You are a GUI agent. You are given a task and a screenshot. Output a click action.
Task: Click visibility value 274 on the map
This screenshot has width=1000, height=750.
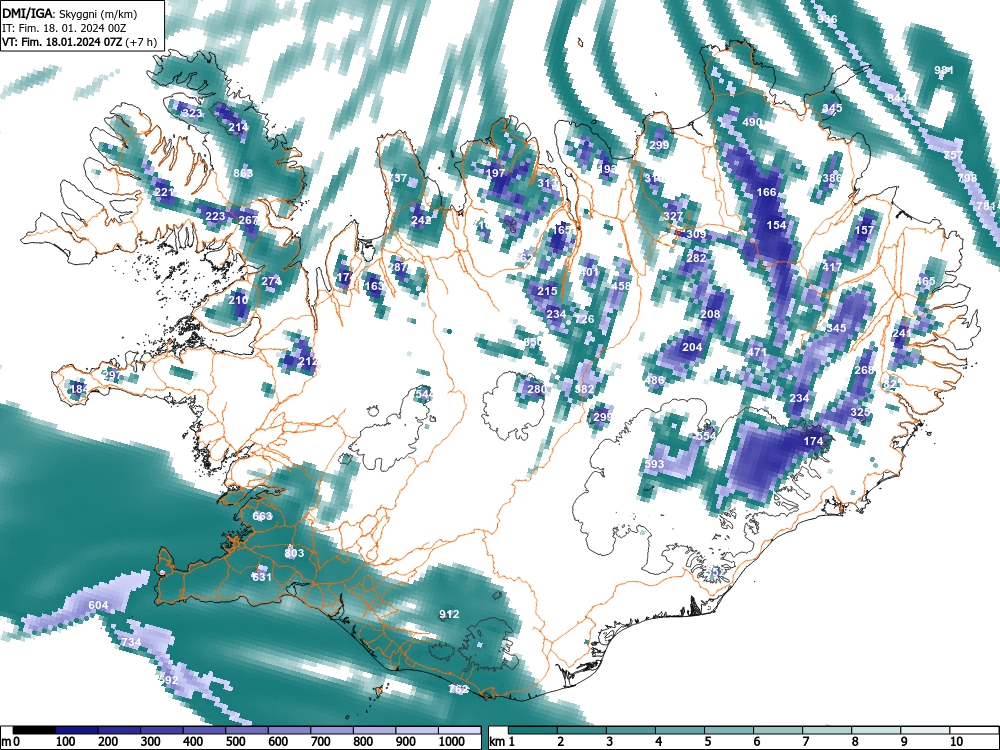(x=271, y=281)
